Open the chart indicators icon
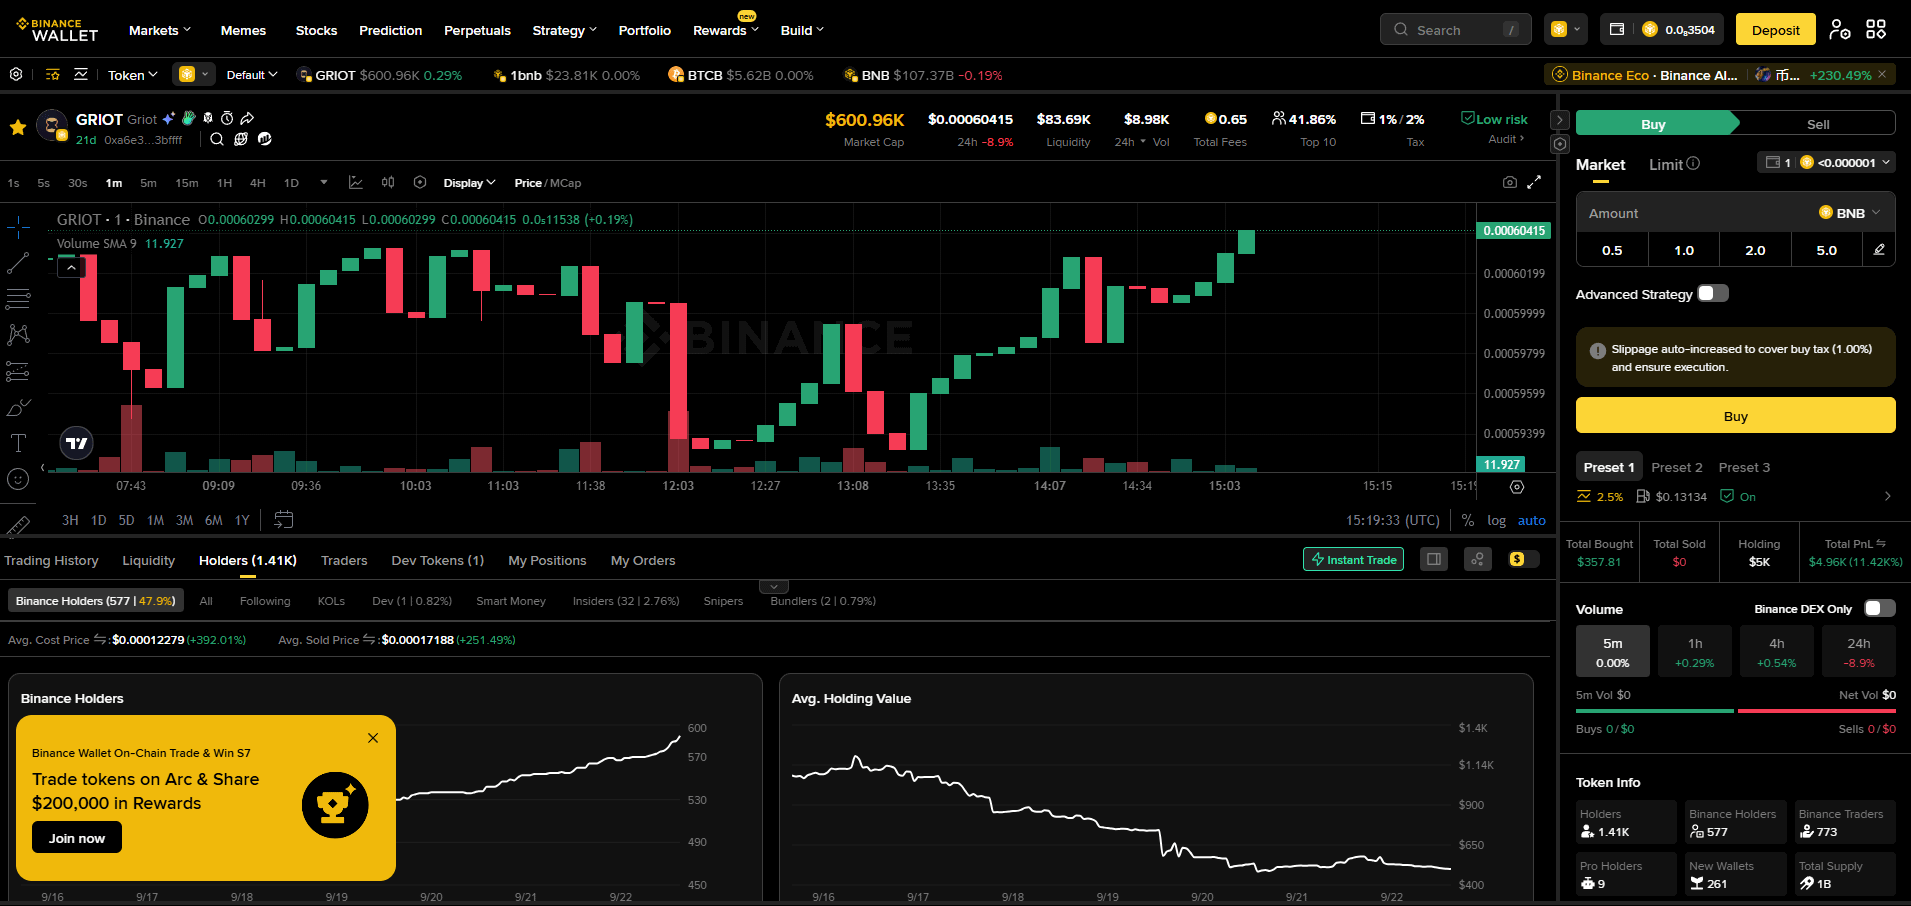The height and width of the screenshot is (906, 1911). (355, 182)
